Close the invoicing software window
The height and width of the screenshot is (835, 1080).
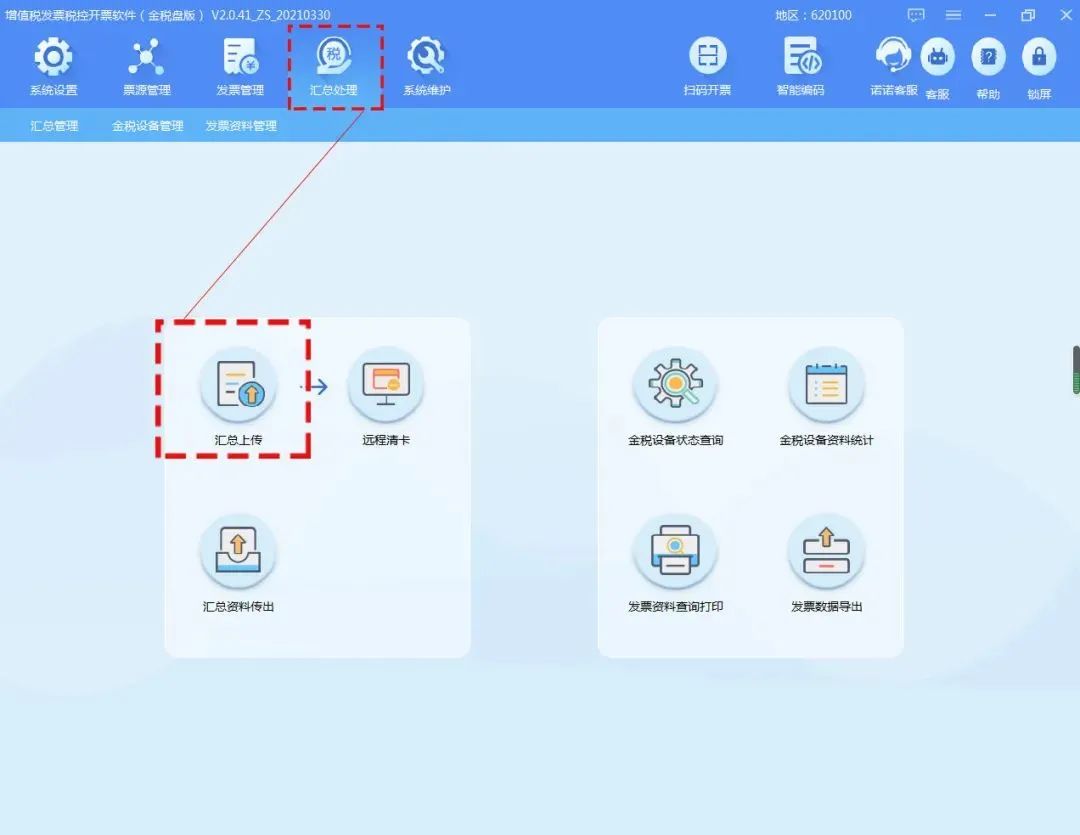tap(1066, 15)
